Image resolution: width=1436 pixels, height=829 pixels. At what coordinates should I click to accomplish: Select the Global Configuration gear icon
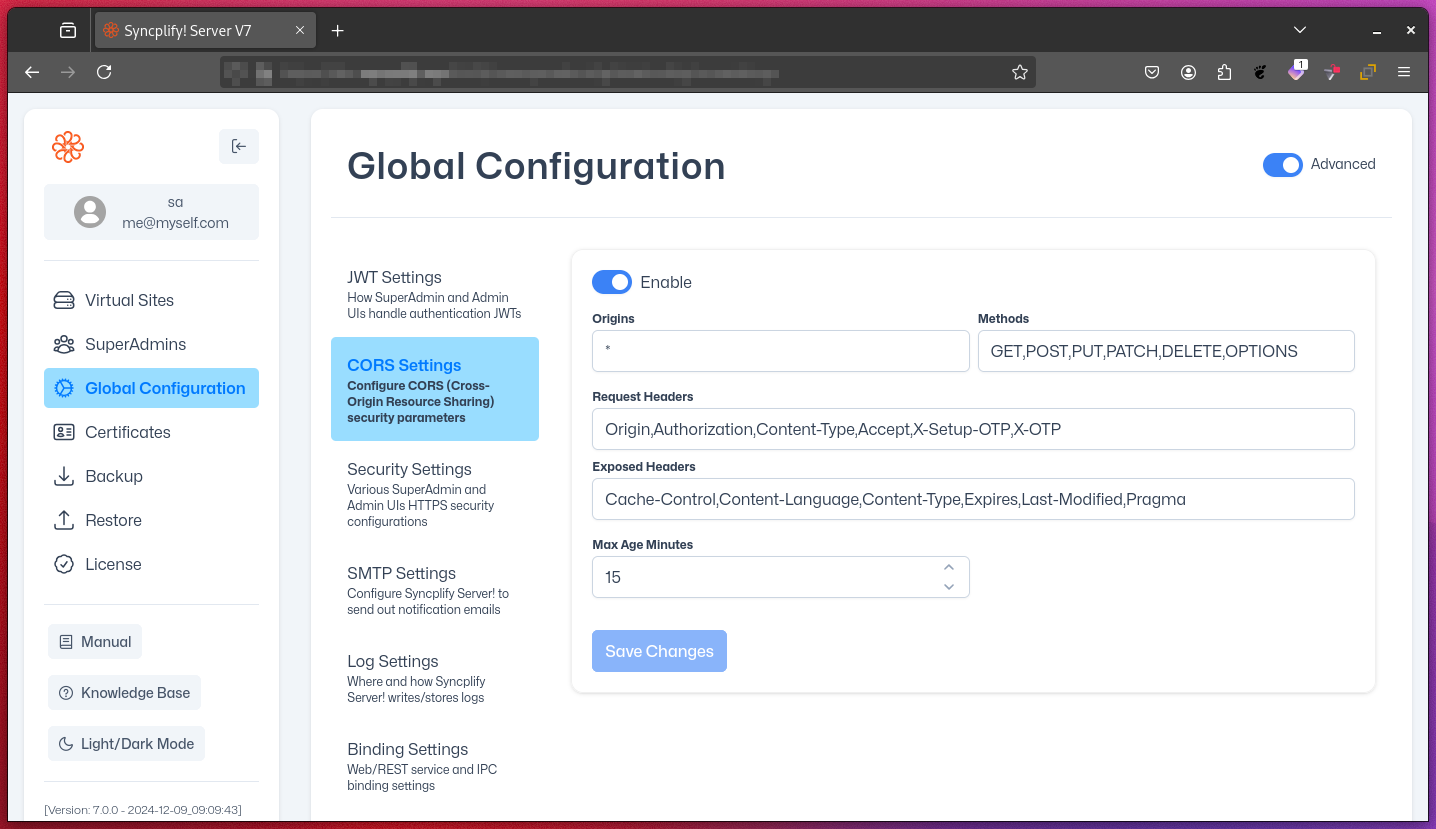point(63,388)
